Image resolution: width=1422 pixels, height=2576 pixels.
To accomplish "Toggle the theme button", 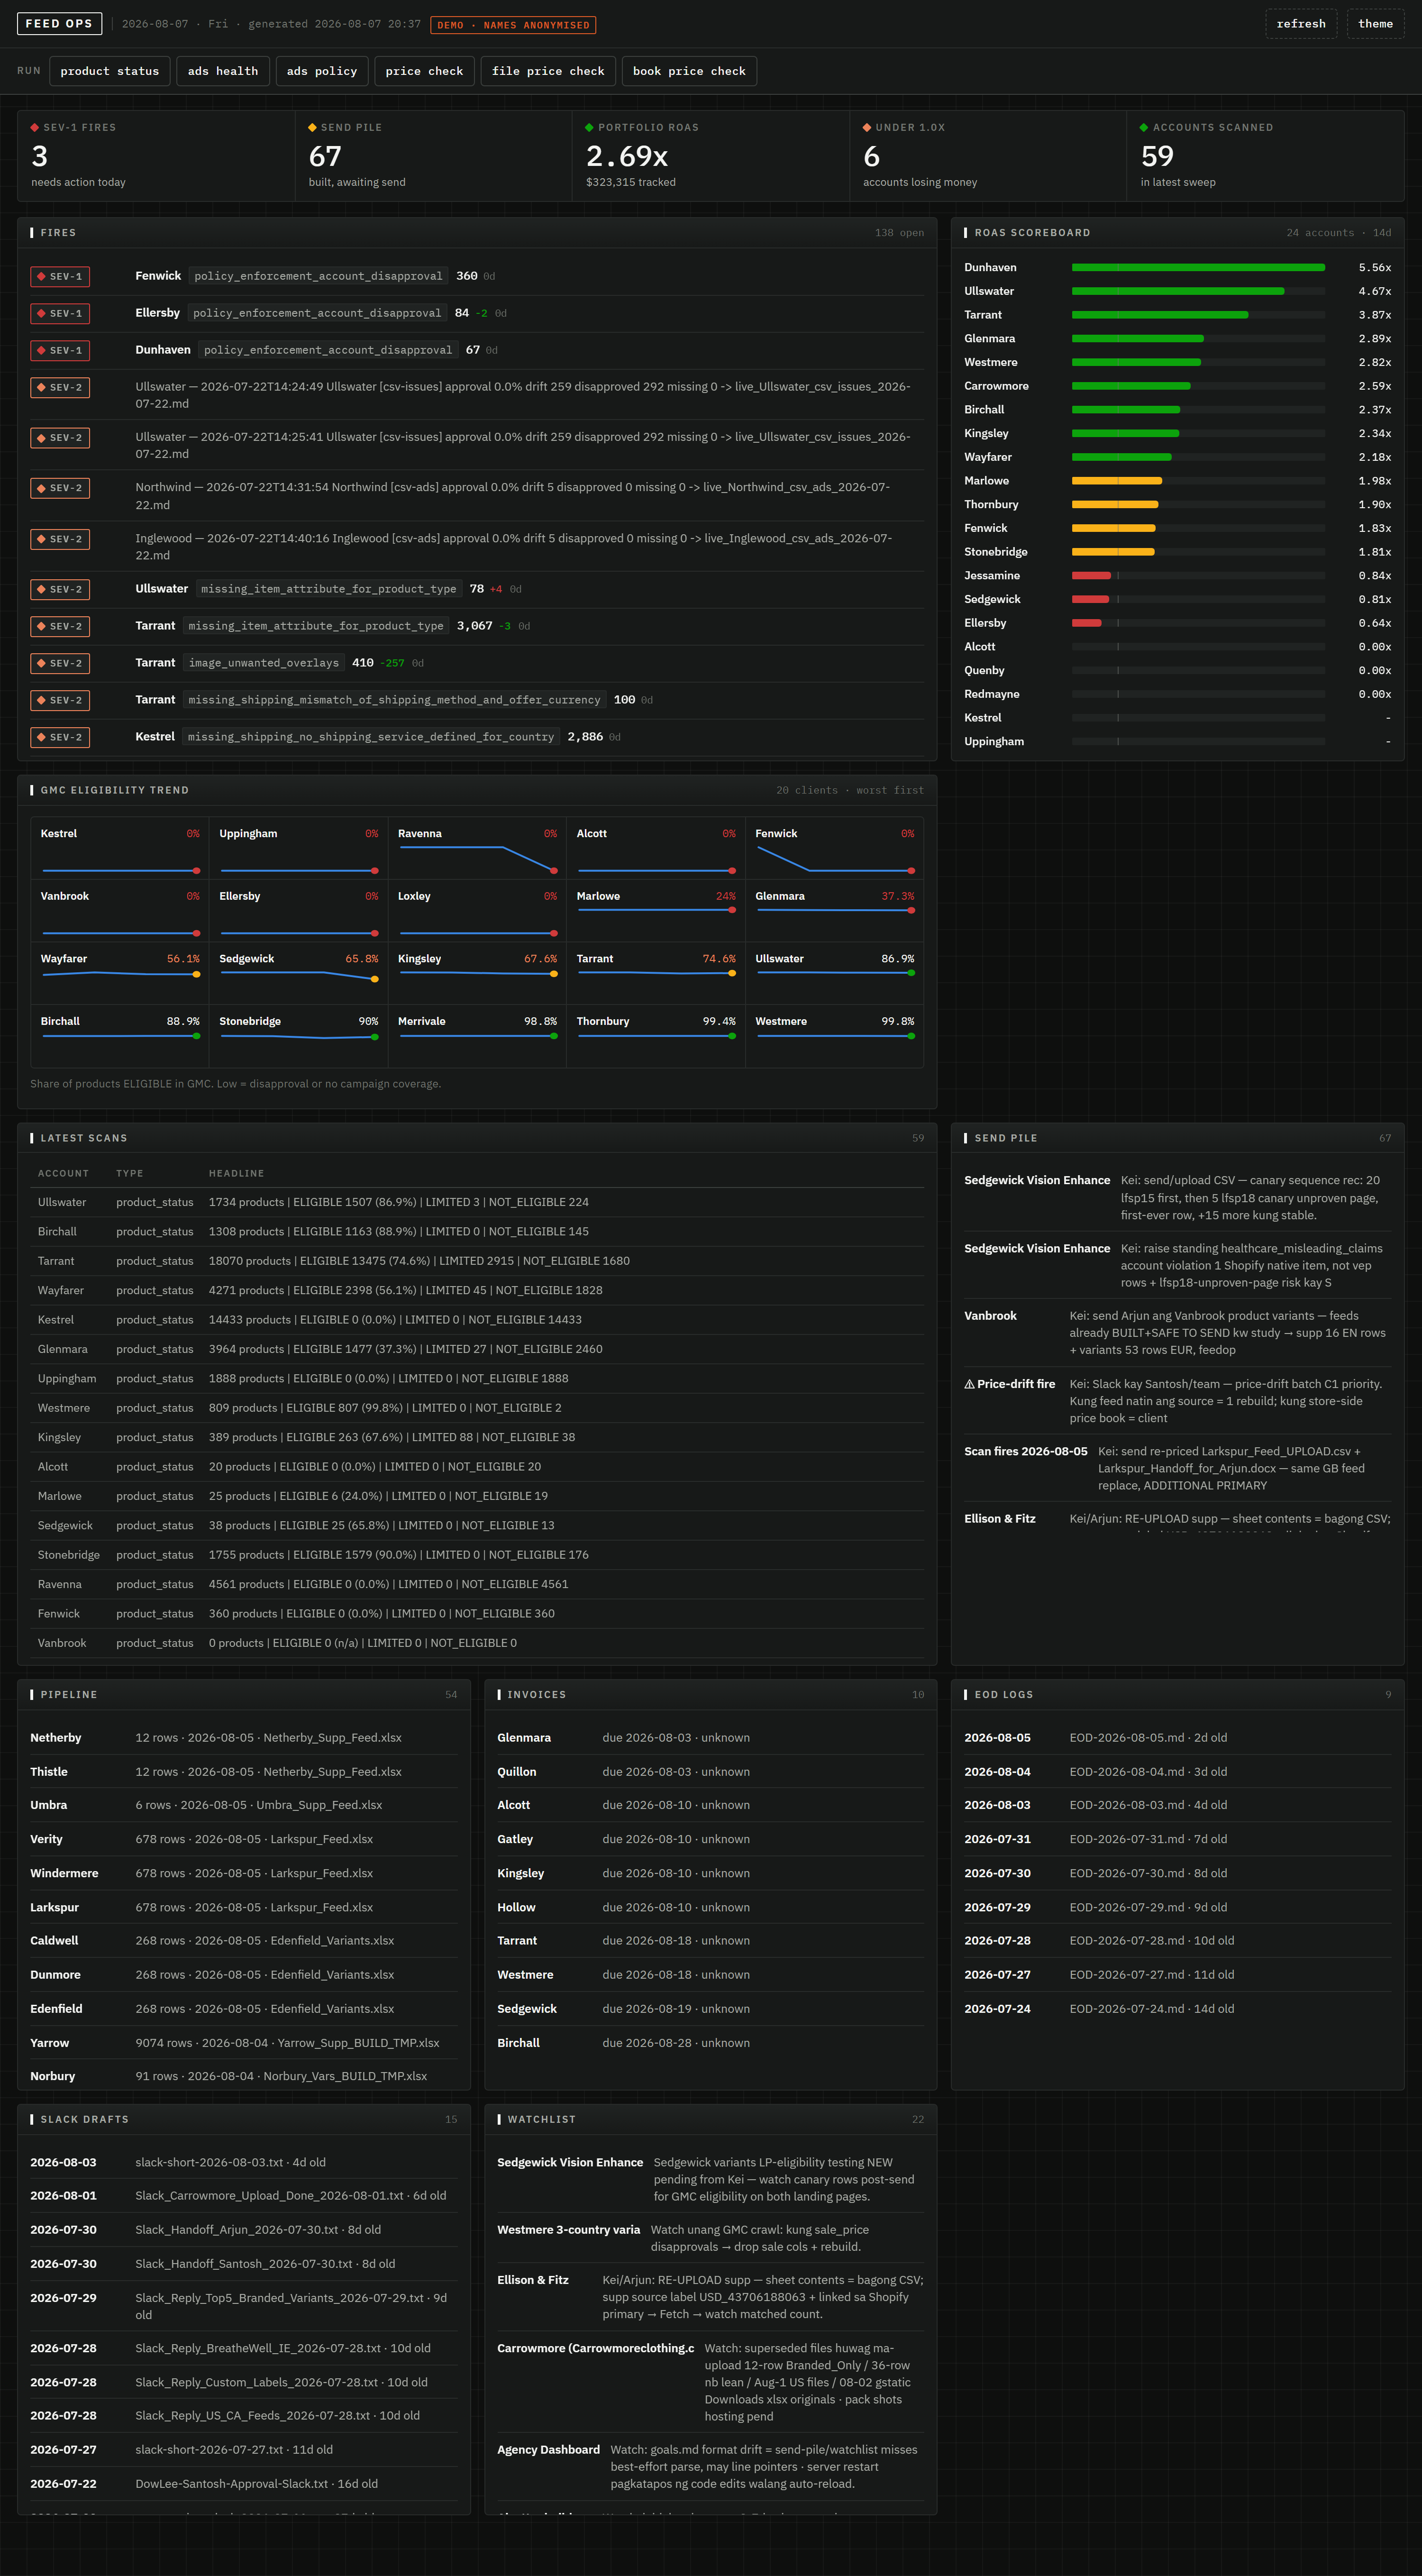I will [x=1375, y=24].
